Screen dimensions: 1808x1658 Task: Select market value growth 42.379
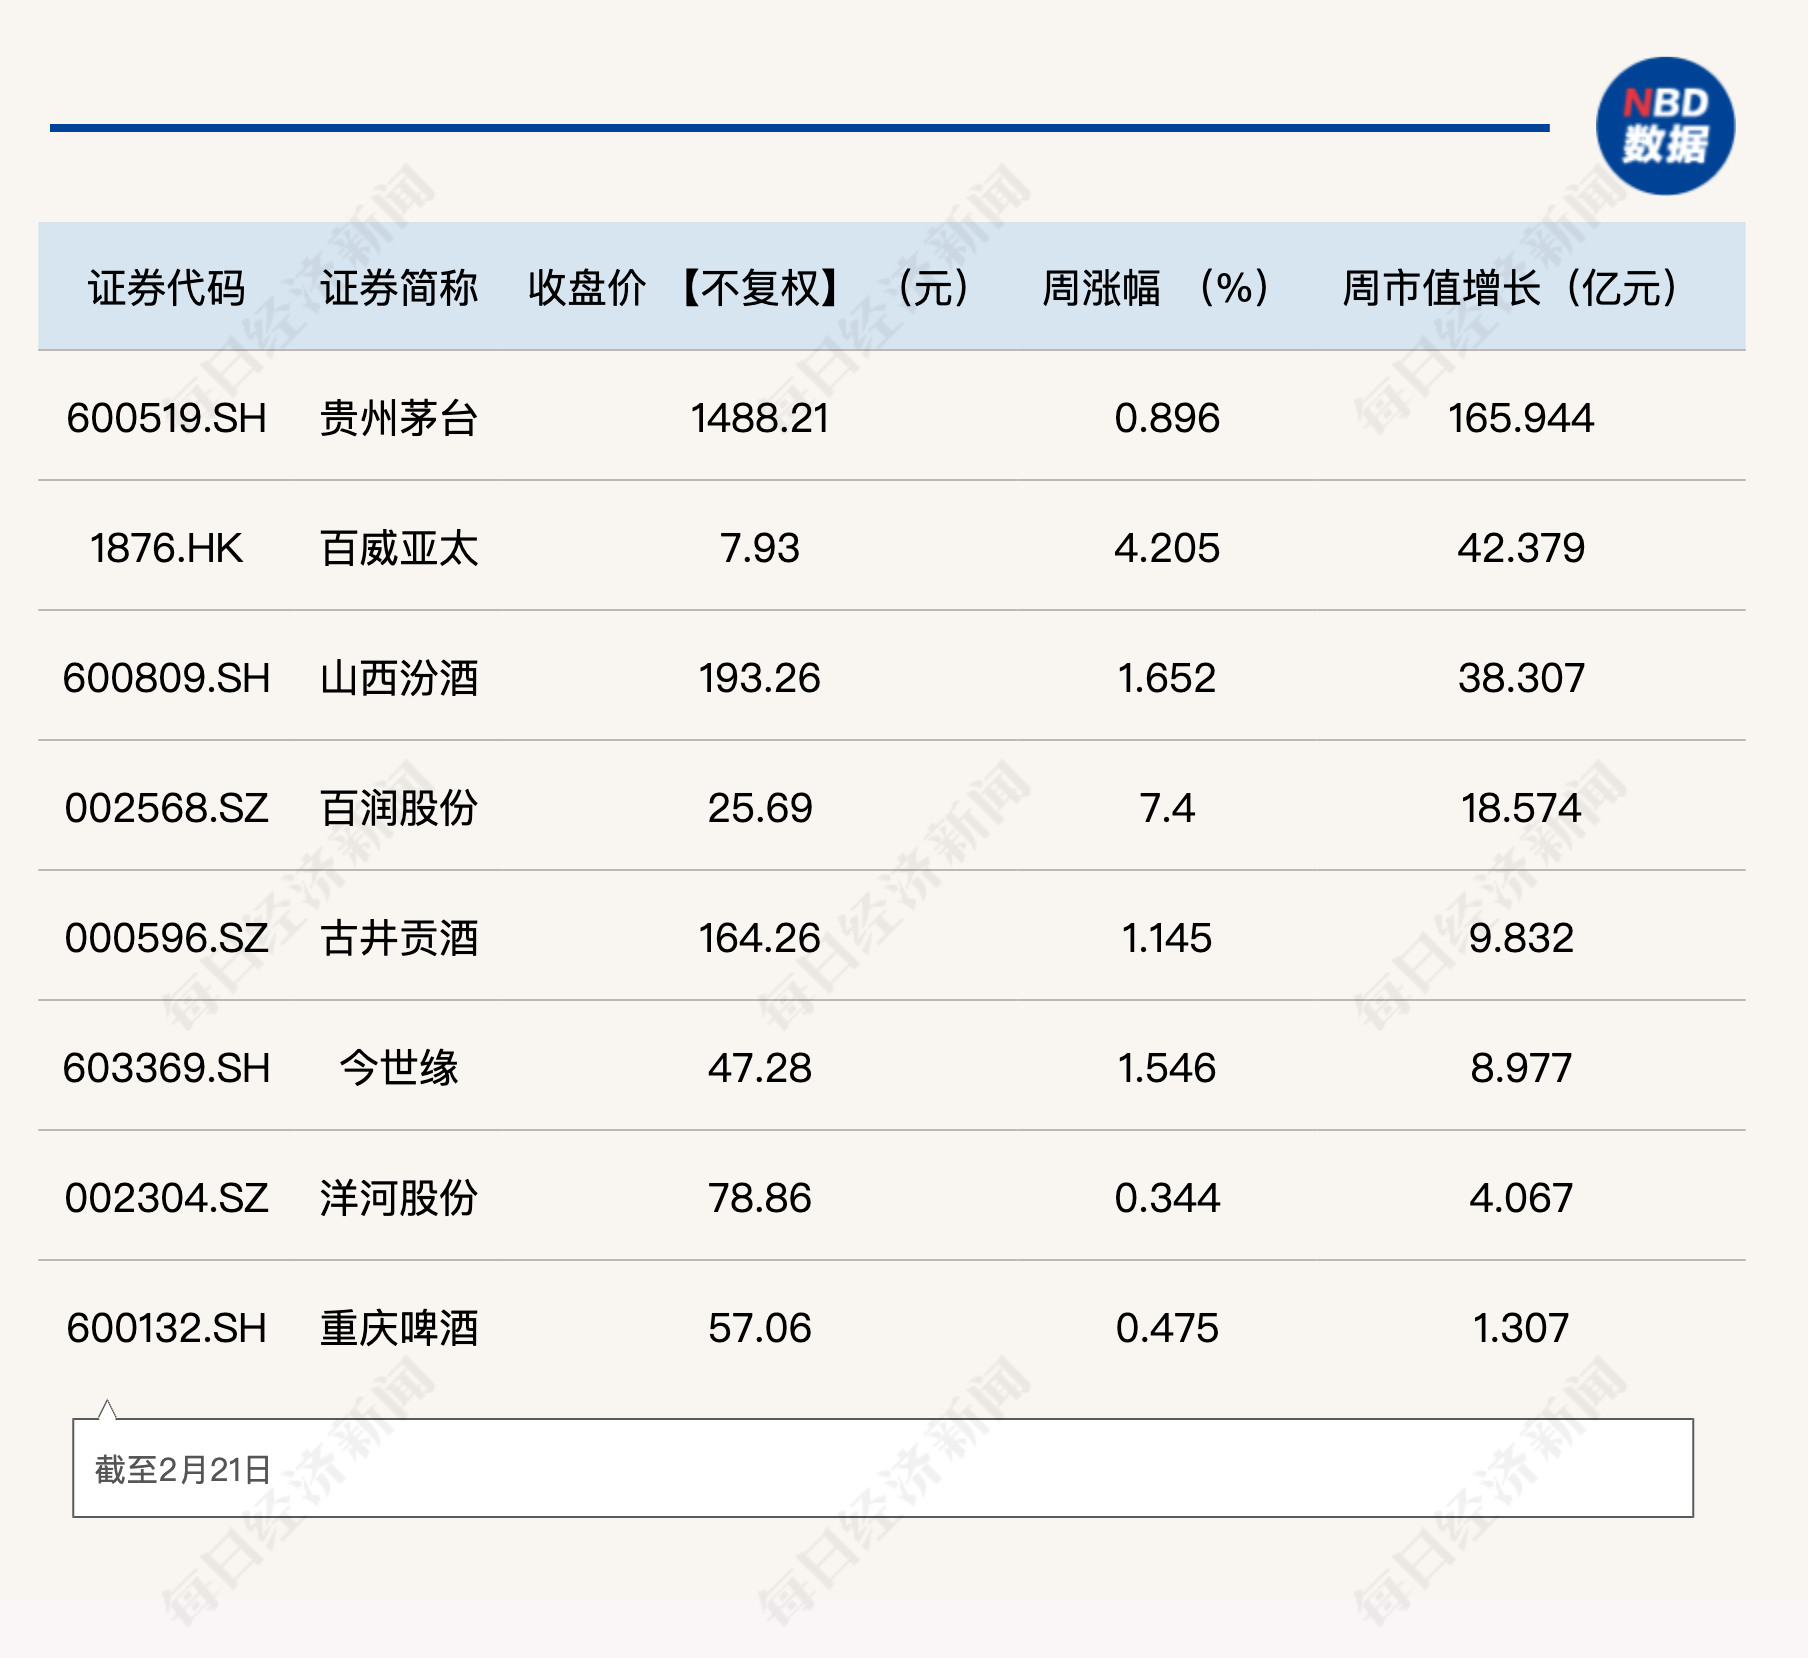point(1521,548)
